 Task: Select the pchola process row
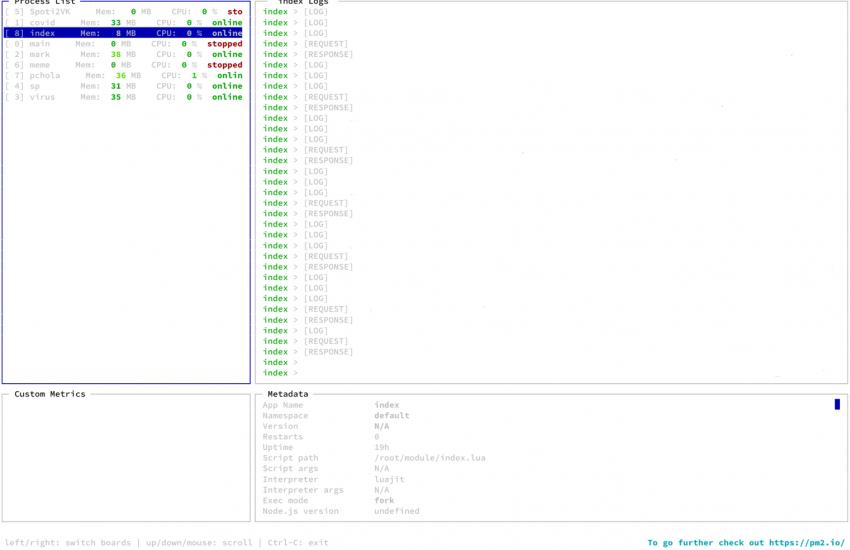(123, 76)
